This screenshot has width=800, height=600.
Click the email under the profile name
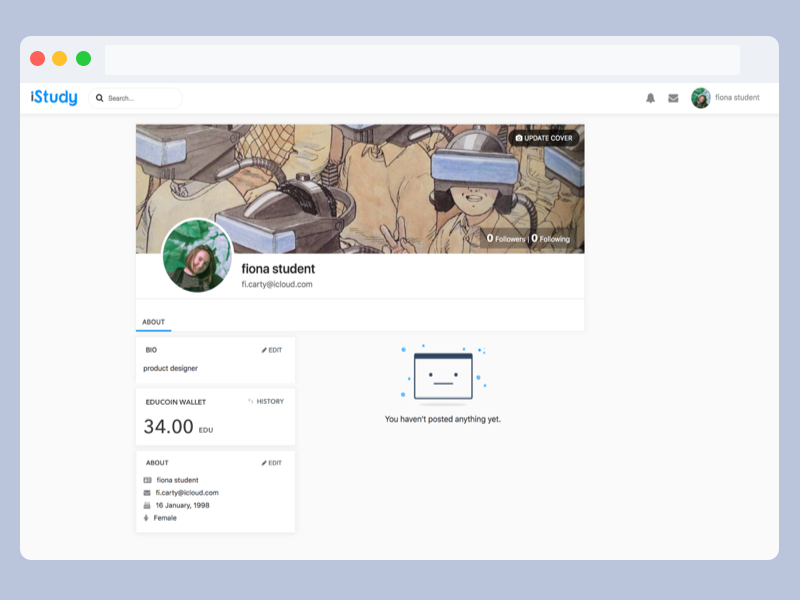tap(277, 284)
